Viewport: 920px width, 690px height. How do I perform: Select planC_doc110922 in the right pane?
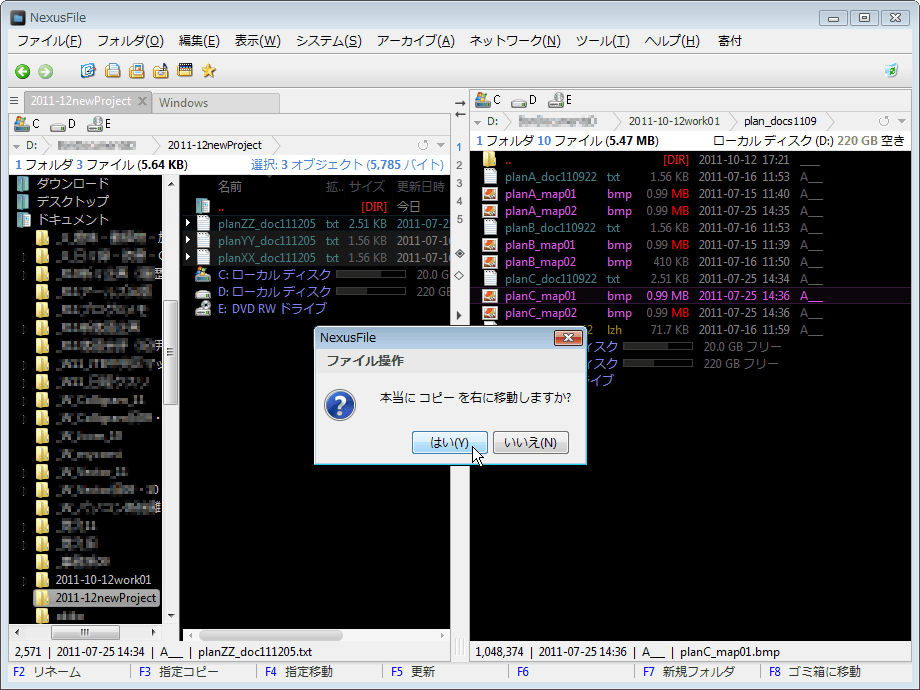coord(550,279)
